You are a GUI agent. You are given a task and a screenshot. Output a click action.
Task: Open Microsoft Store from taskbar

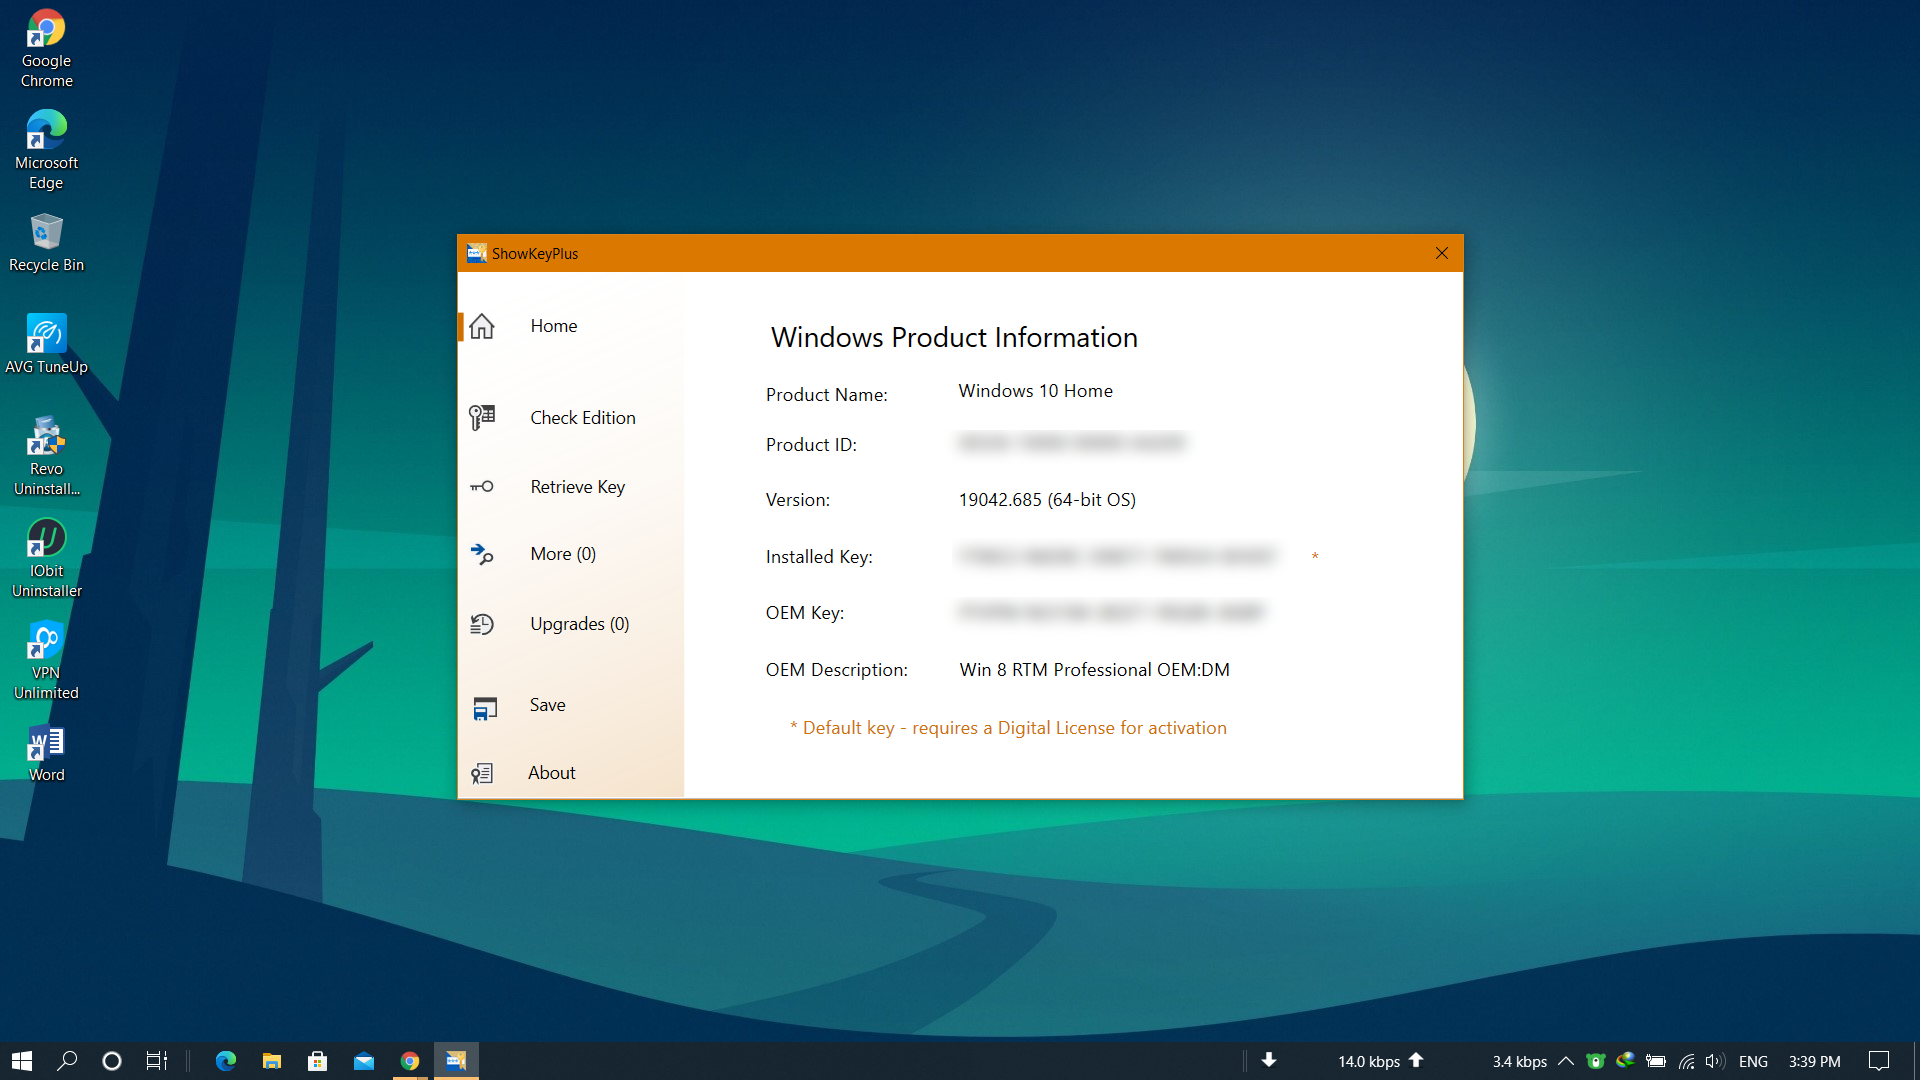click(318, 1061)
